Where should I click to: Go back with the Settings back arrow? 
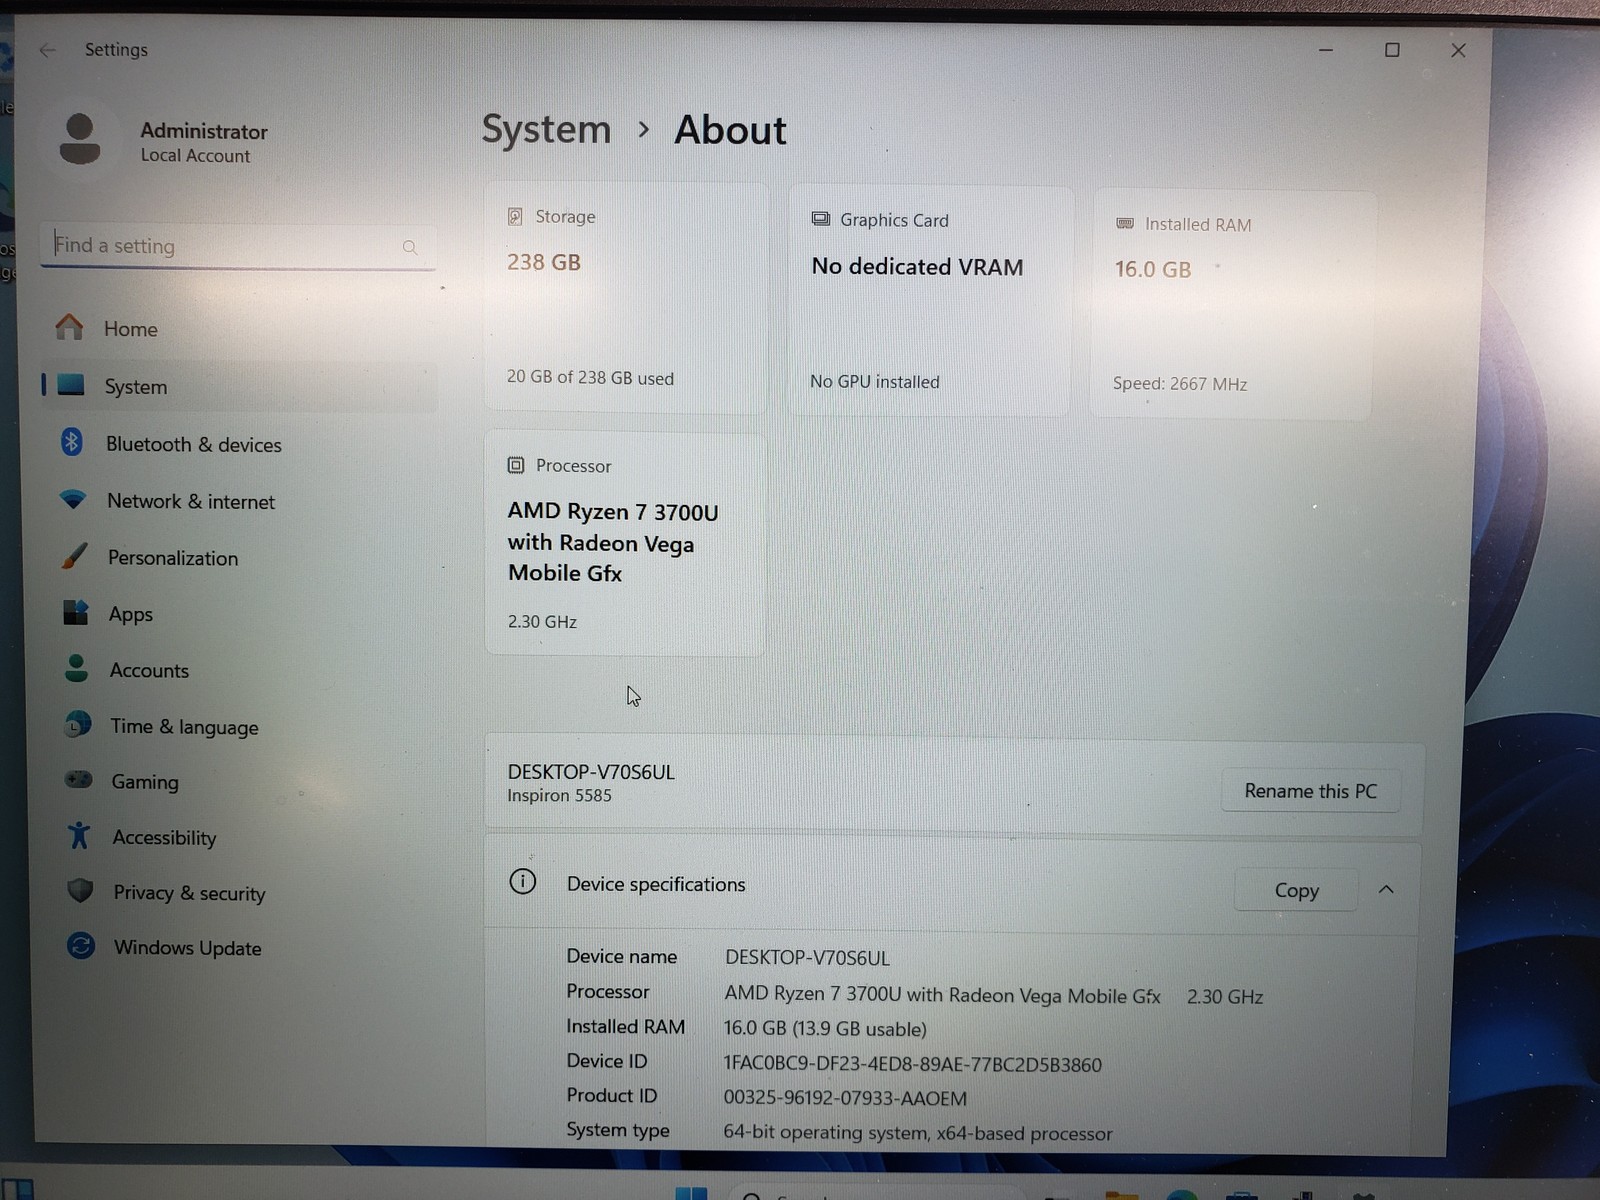point(47,50)
